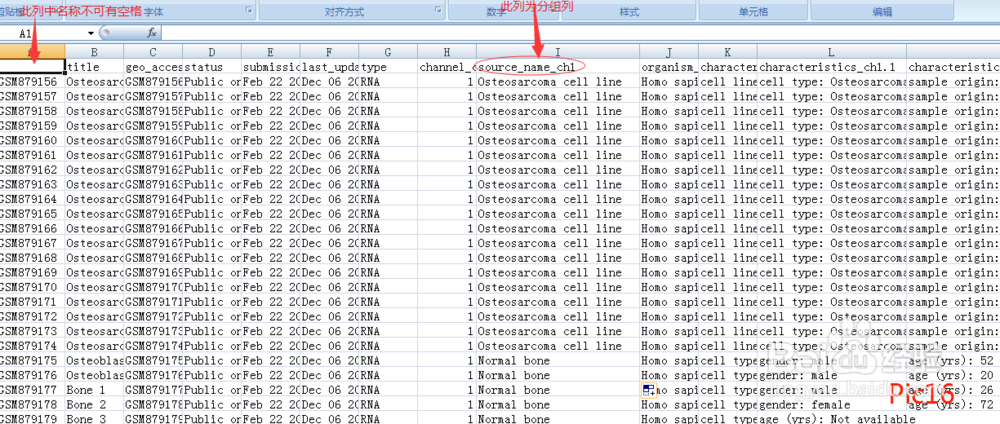Select column F header
This screenshot has width=1000, height=424.
329,52
